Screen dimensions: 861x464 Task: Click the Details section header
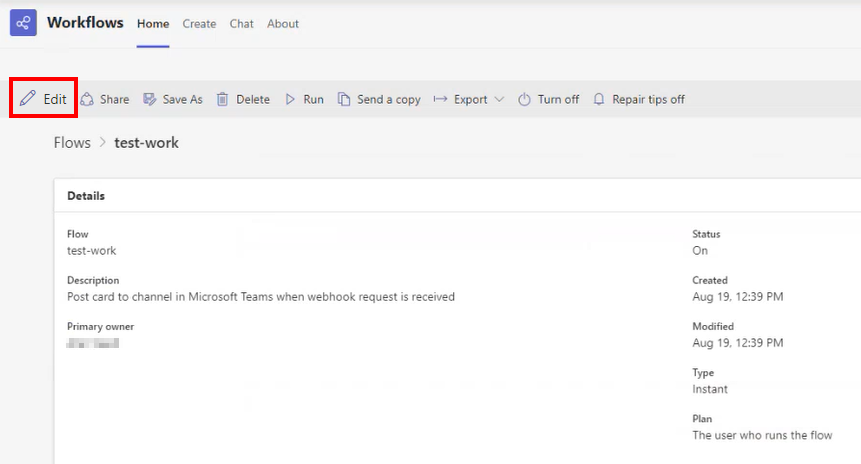pyautogui.click(x=86, y=196)
